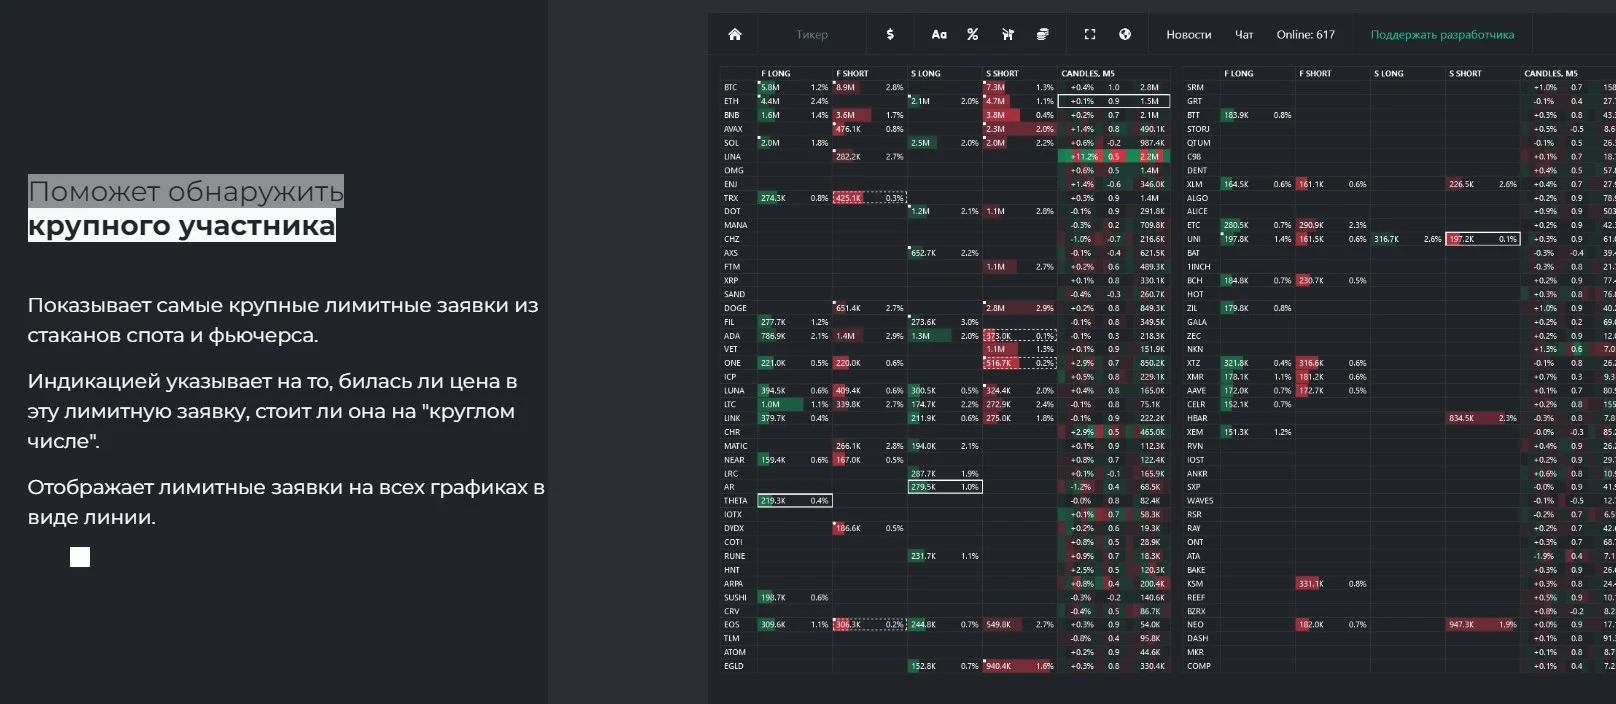Image resolution: width=1616 pixels, height=704 pixels.
Task: Go to the home icon in the toolbar
Action: [x=735, y=34]
